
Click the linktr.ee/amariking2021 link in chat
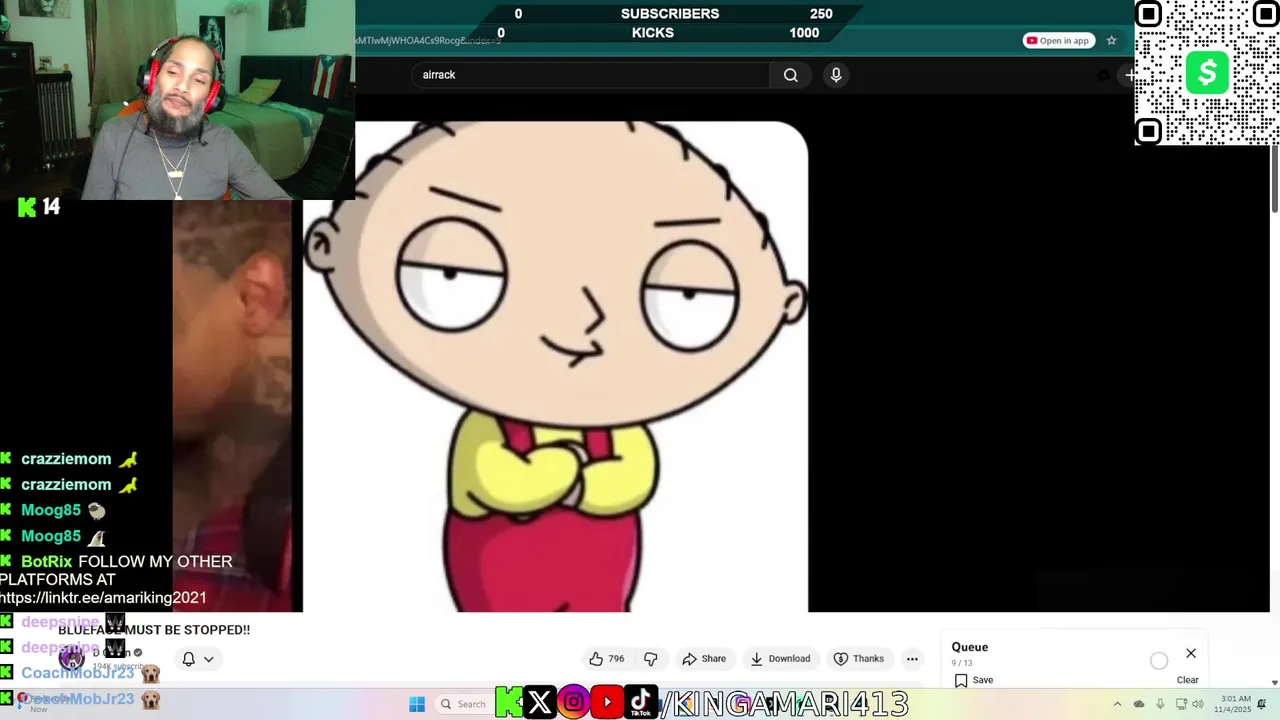point(103,598)
